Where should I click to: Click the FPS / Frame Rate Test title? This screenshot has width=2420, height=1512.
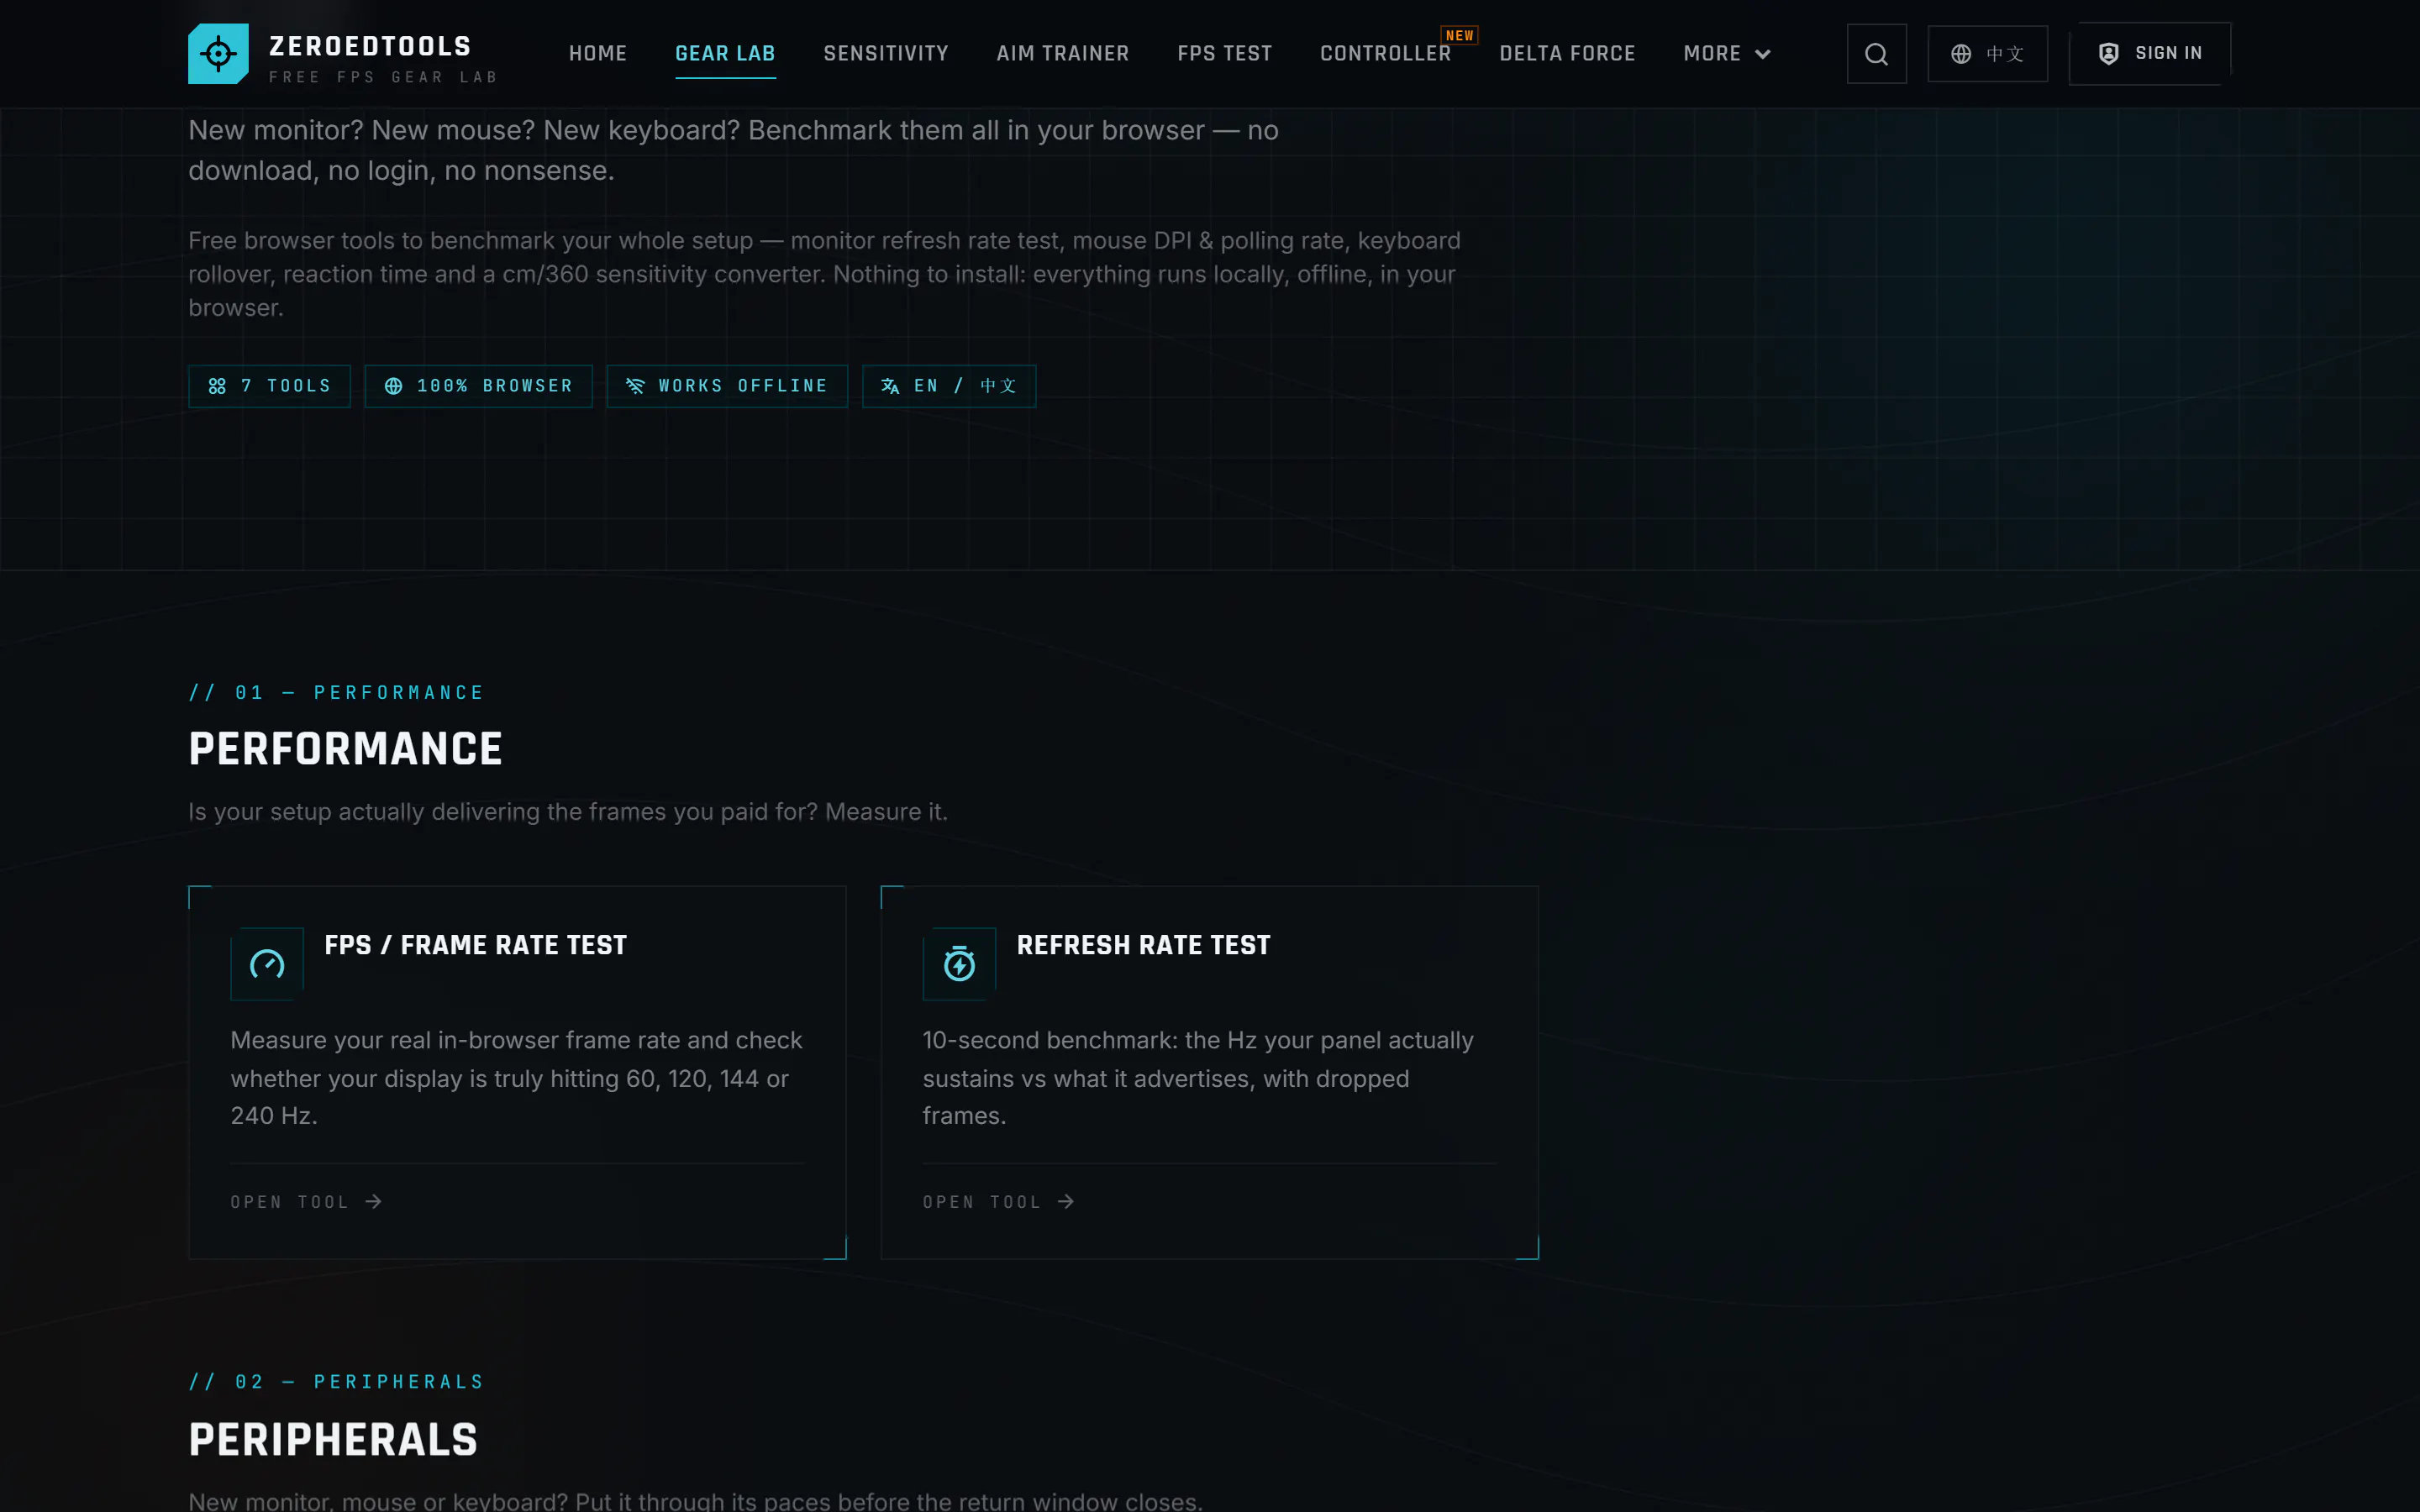coord(475,945)
